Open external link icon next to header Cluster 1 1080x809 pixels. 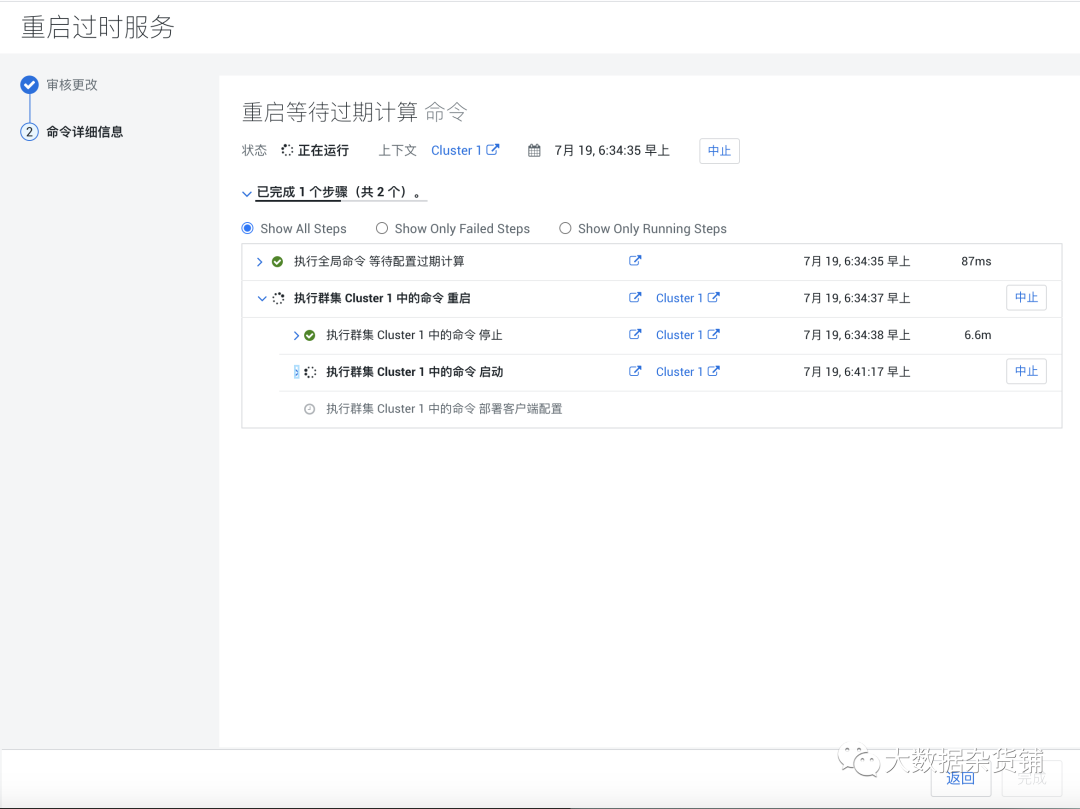coord(492,149)
